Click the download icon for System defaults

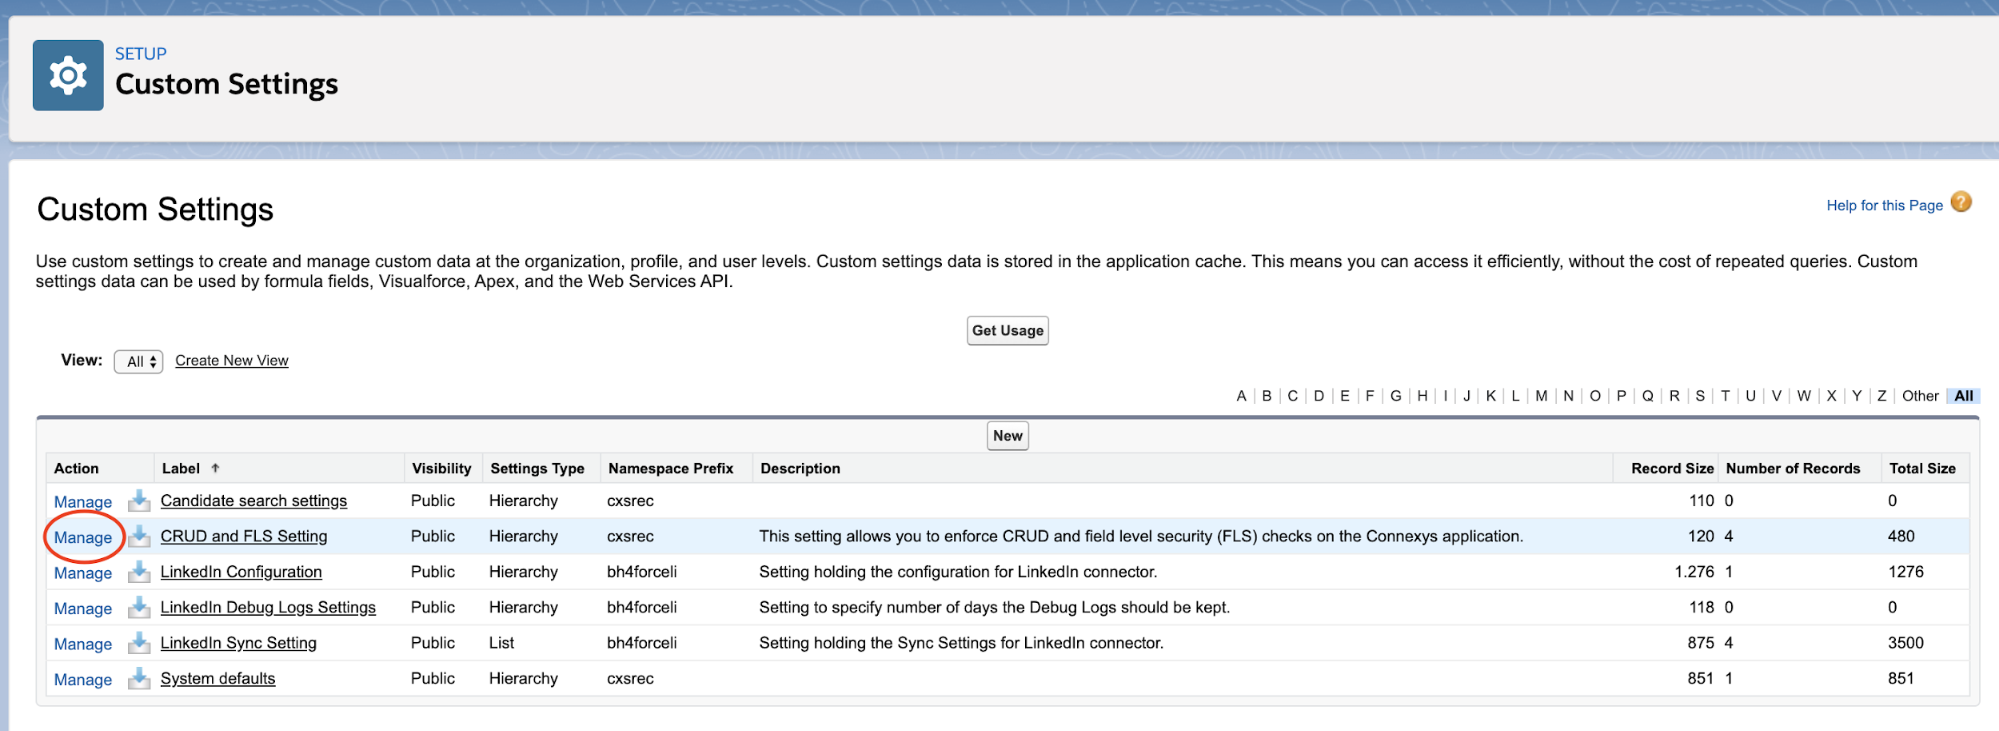tap(139, 679)
